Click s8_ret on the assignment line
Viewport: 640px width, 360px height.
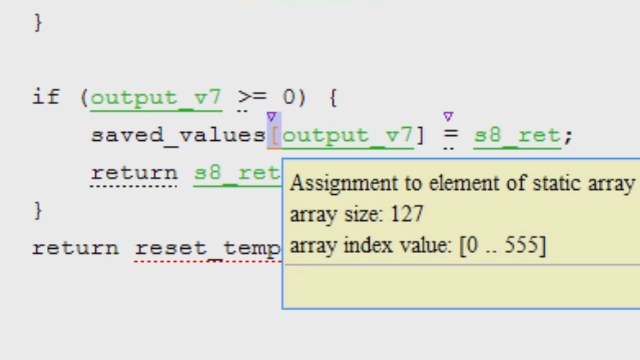coord(517,135)
